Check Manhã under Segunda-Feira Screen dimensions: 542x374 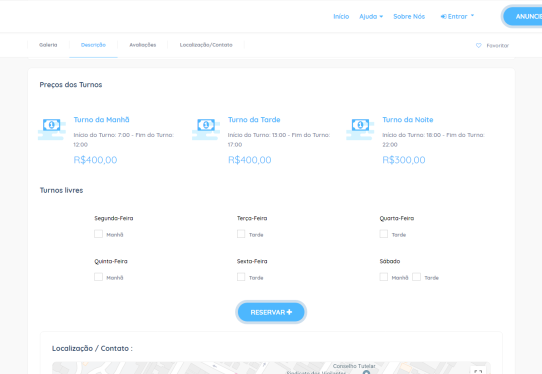pyautogui.click(x=99, y=234)
